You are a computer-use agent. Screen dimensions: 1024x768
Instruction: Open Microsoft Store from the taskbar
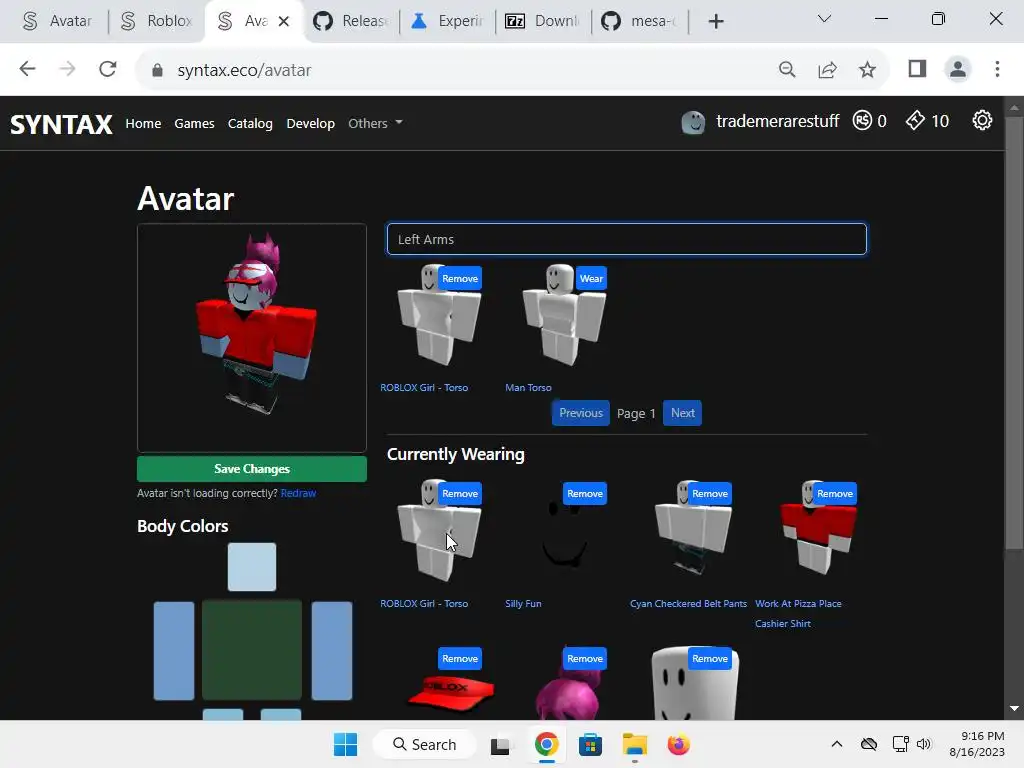(x=590, y=745)
